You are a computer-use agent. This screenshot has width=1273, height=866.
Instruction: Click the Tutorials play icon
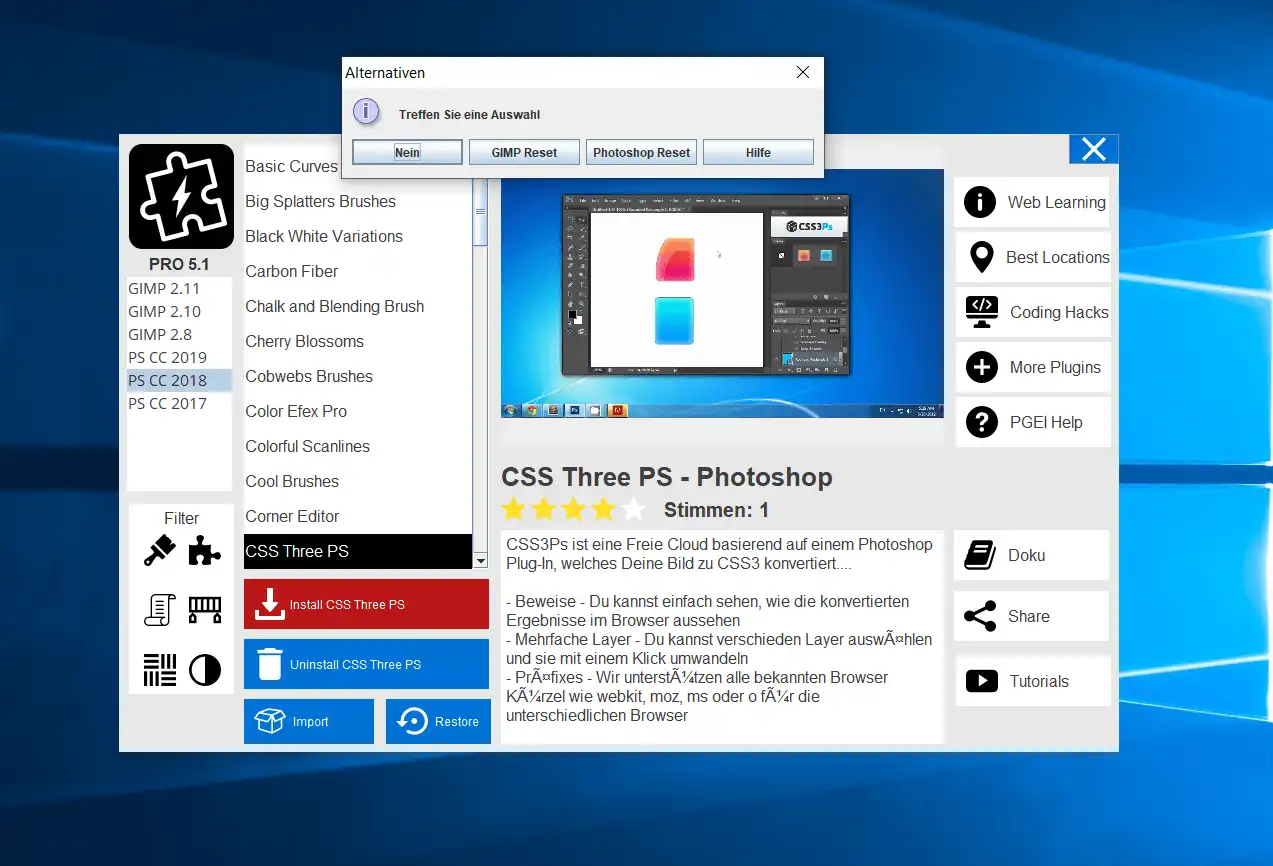tap(982, 681)
